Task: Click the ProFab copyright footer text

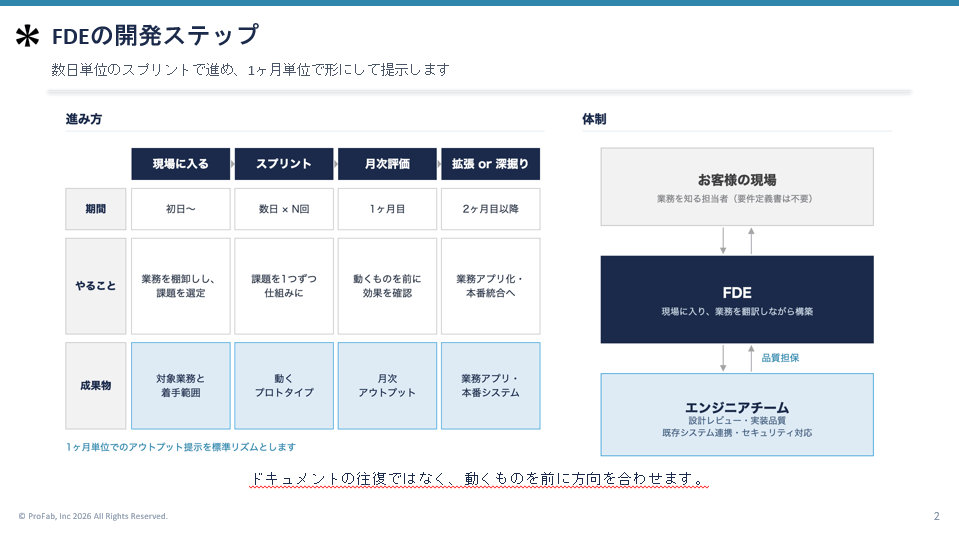Action: (x=93, y=516)
